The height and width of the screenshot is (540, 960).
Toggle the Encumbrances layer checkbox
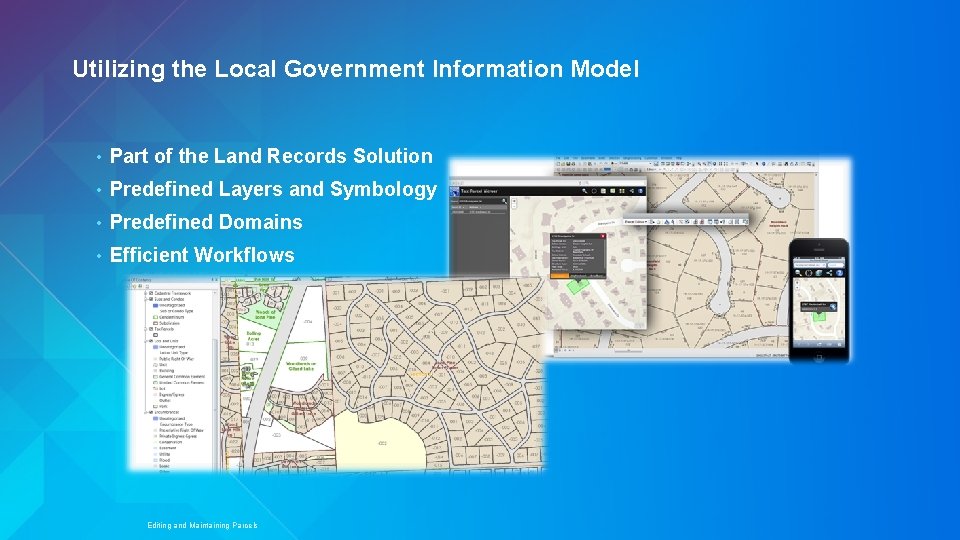pyautogui.click(x=151, y=412)
